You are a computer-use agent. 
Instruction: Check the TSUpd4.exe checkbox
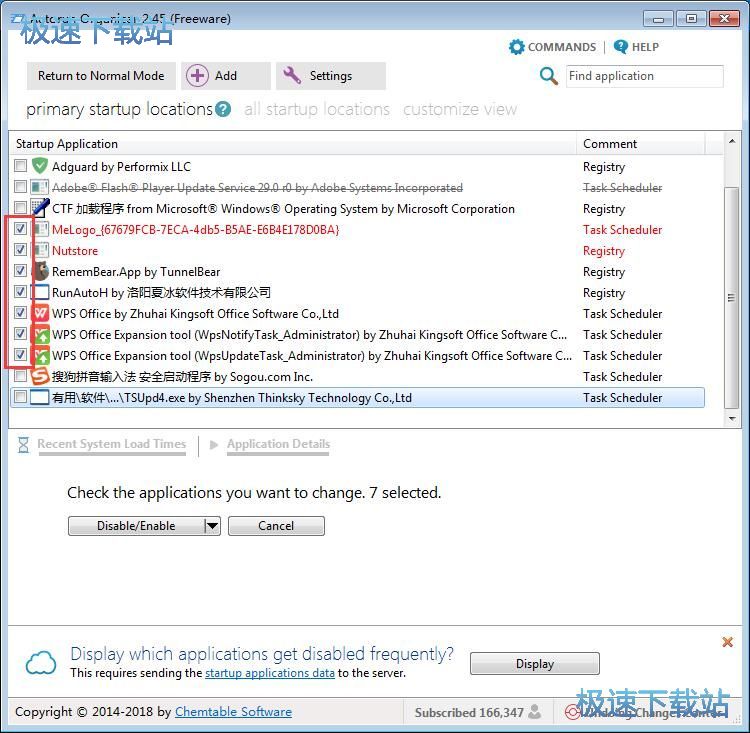pos(20,397)
